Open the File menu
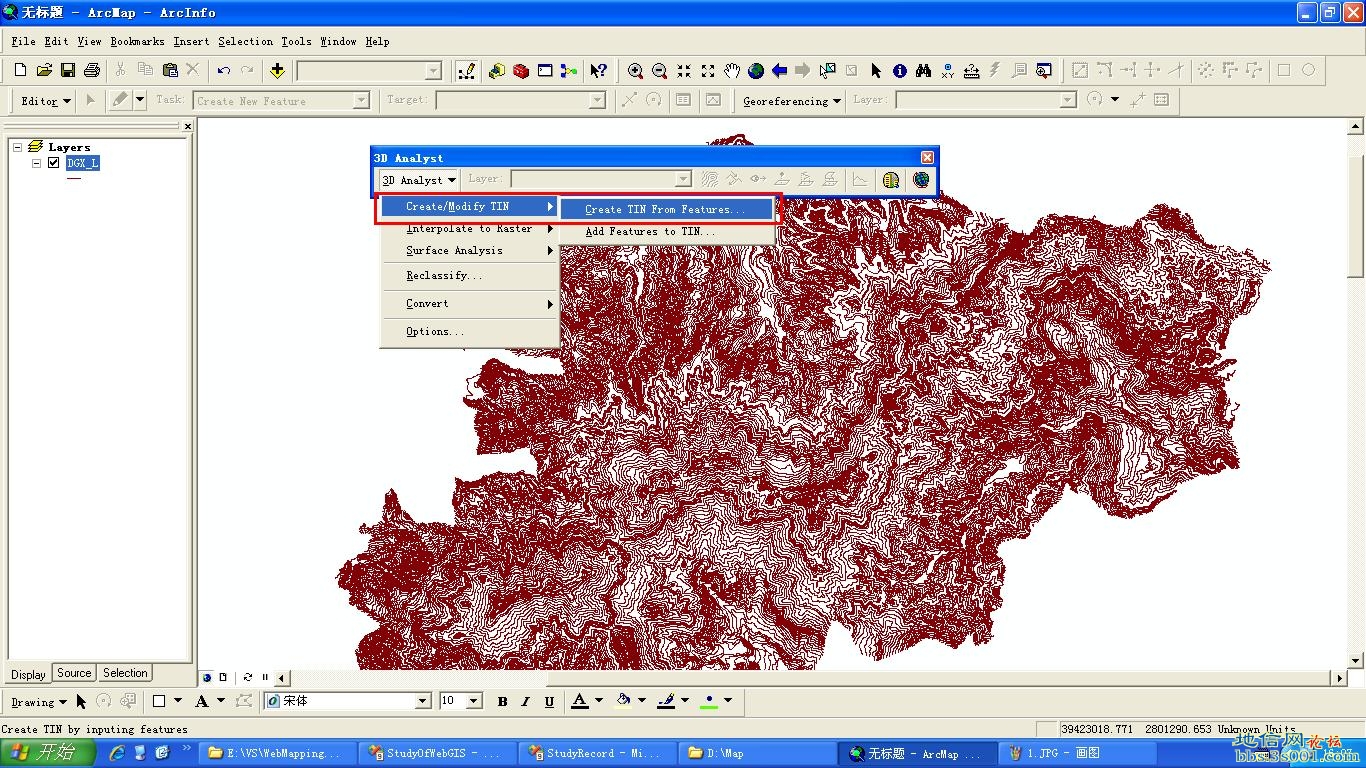The width and height of the screenshot is (1366, 768). point(23,41)
